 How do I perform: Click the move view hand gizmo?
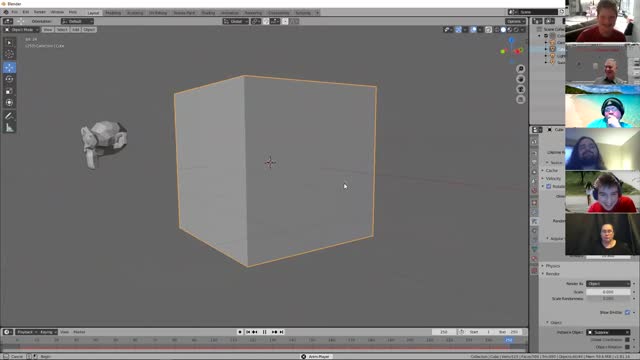click(520, 79)
